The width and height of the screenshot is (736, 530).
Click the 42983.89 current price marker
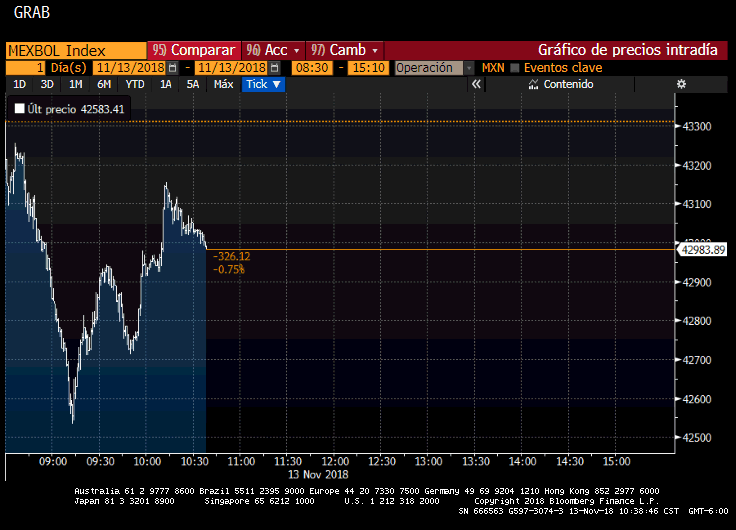pos(703,250)
